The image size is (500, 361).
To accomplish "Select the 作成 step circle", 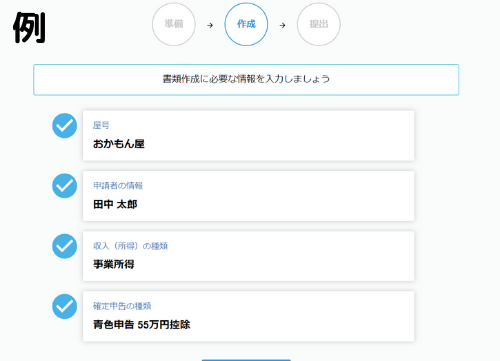I will pos(246,24).
